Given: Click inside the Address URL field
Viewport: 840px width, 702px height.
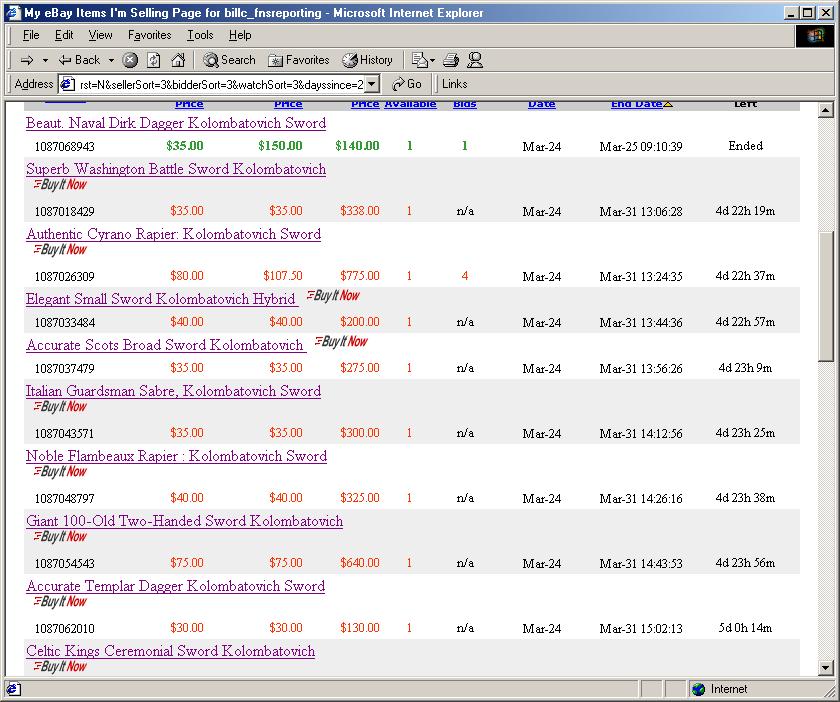Looking at the screenshot, I should coord(221,85).
